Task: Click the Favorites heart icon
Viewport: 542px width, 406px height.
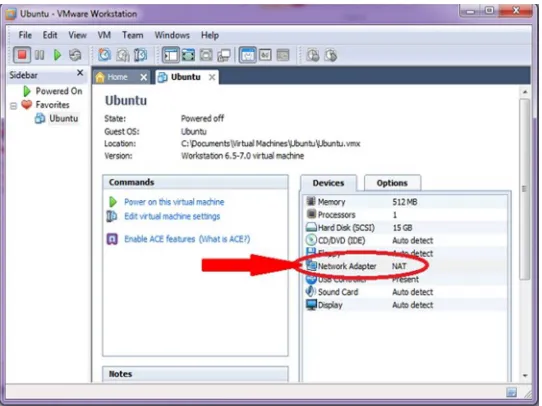Action: click(x=27, y=104)
